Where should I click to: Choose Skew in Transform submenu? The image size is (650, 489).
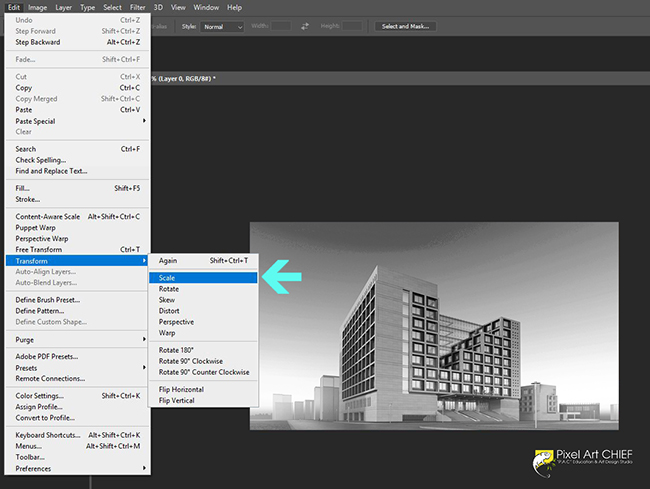(x=203, y=300)
